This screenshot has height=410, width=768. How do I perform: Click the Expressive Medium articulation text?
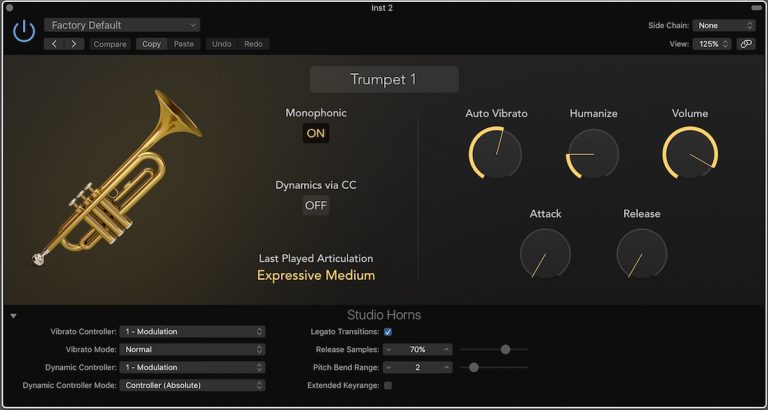(316, 275)
